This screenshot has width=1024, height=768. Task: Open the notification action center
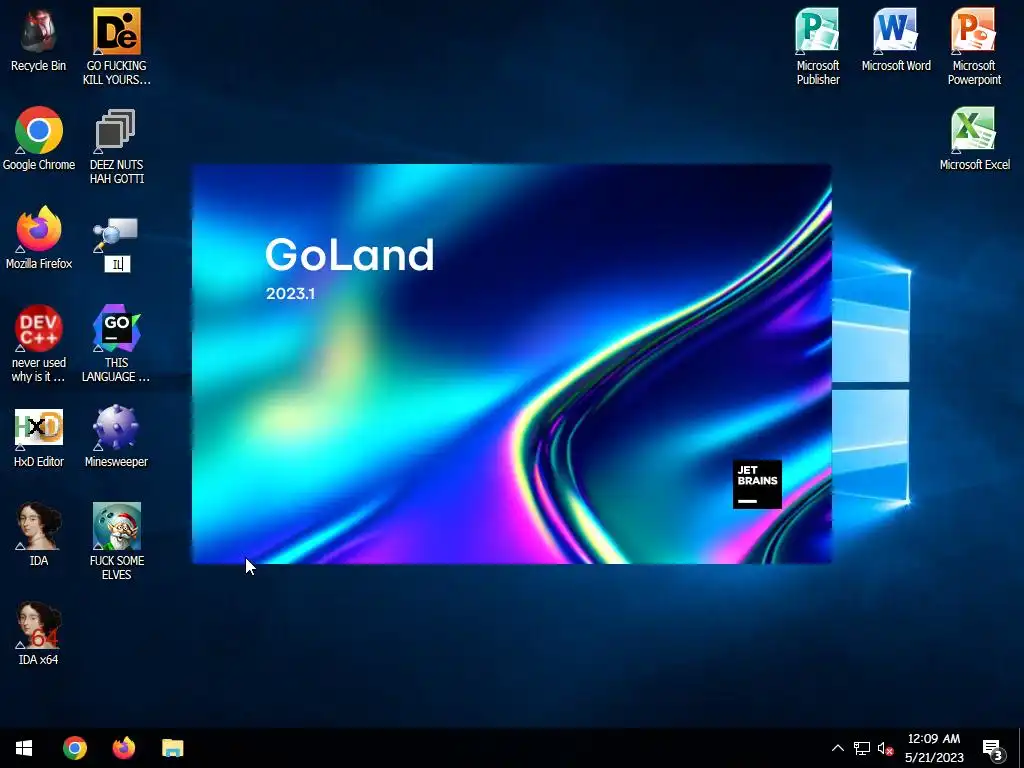click(x=992, y=749)
